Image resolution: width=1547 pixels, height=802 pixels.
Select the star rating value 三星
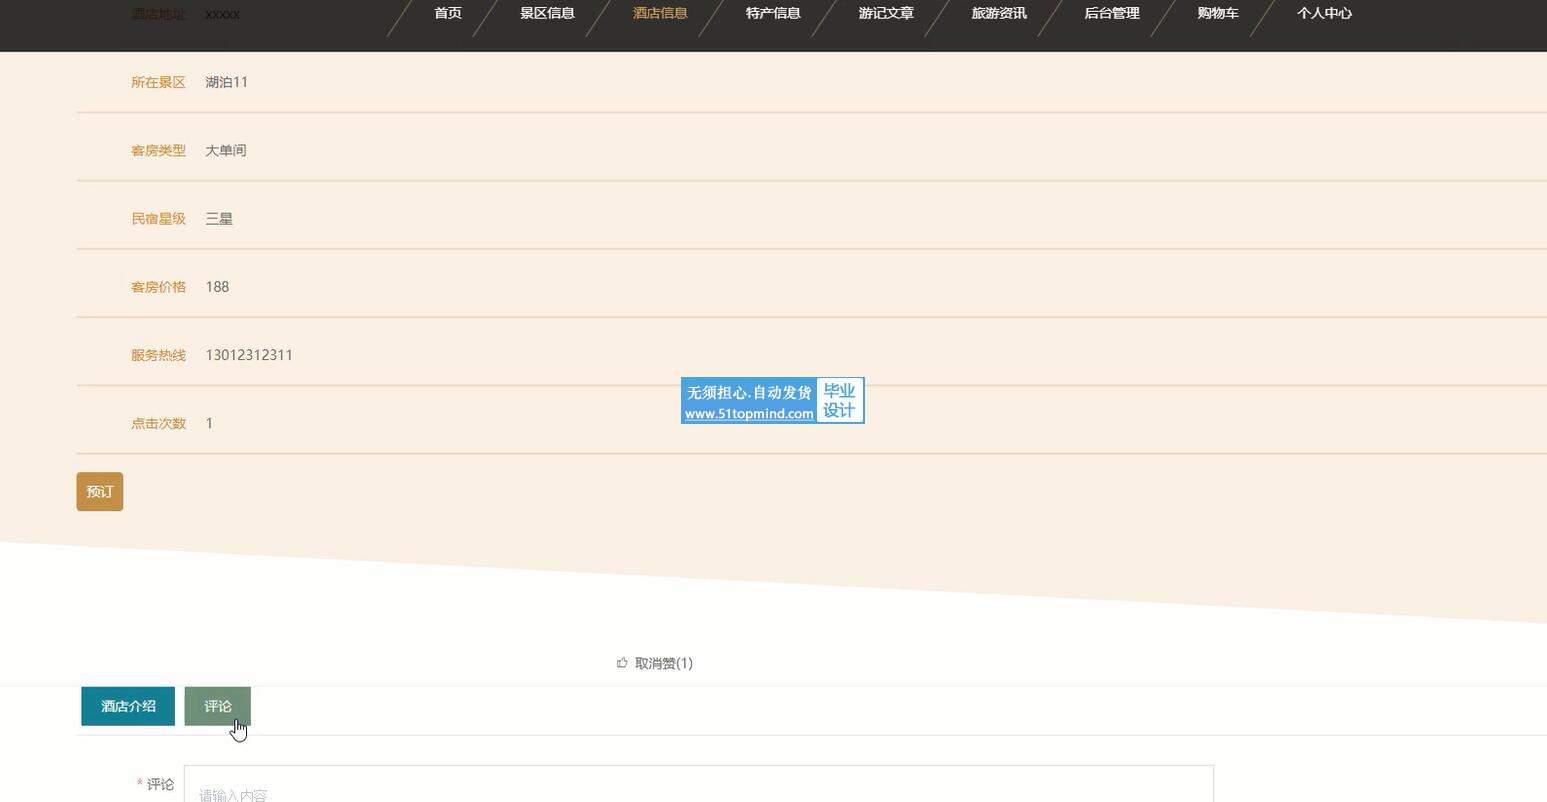click(219, 218)
